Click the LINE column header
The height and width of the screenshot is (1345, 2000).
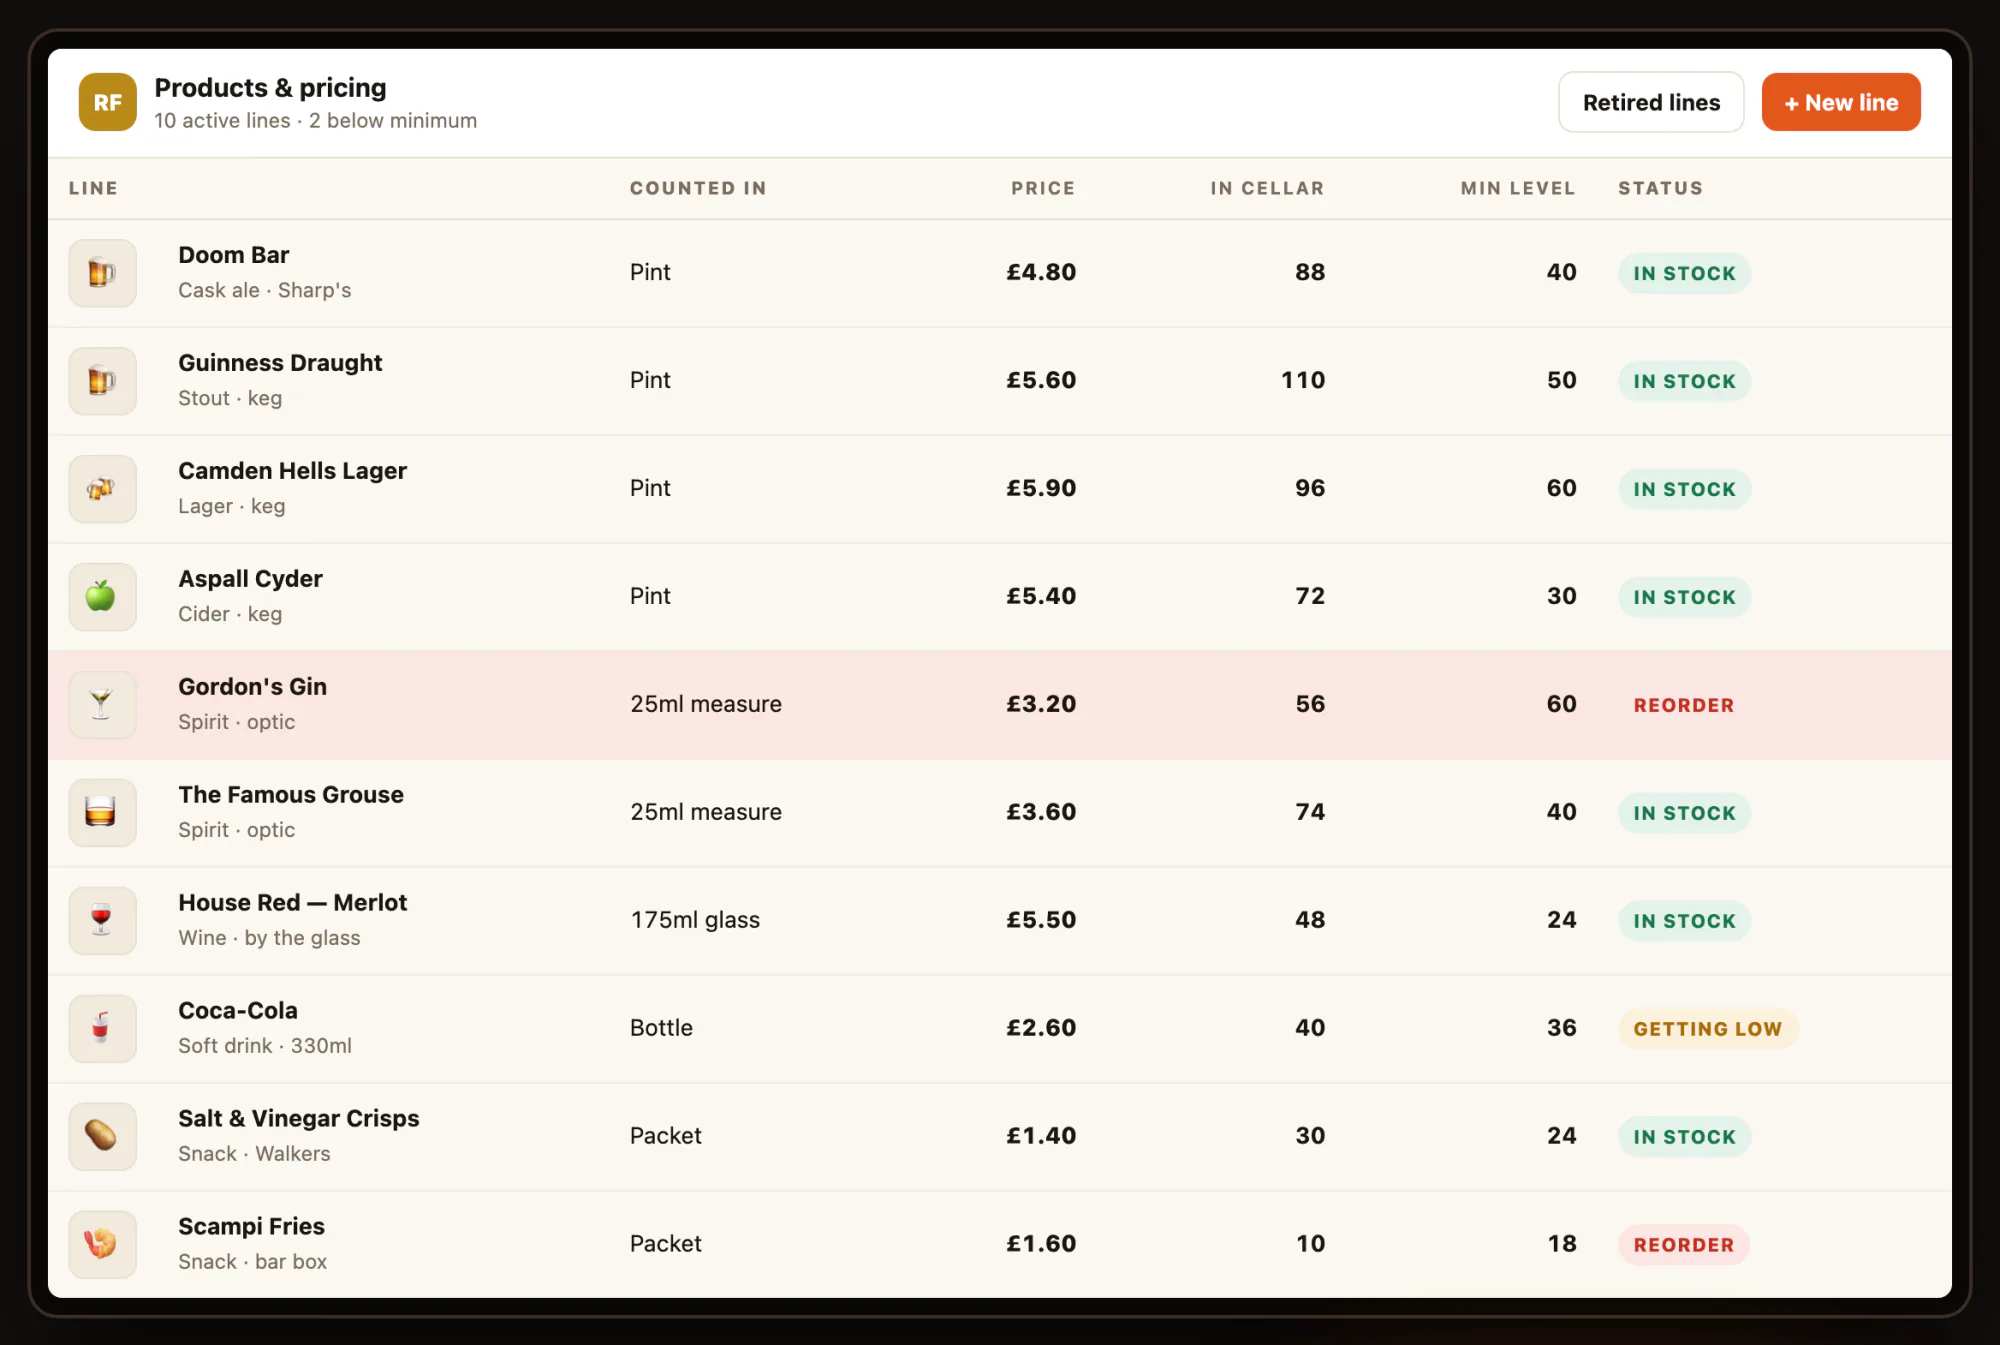[x=93, y=188]
